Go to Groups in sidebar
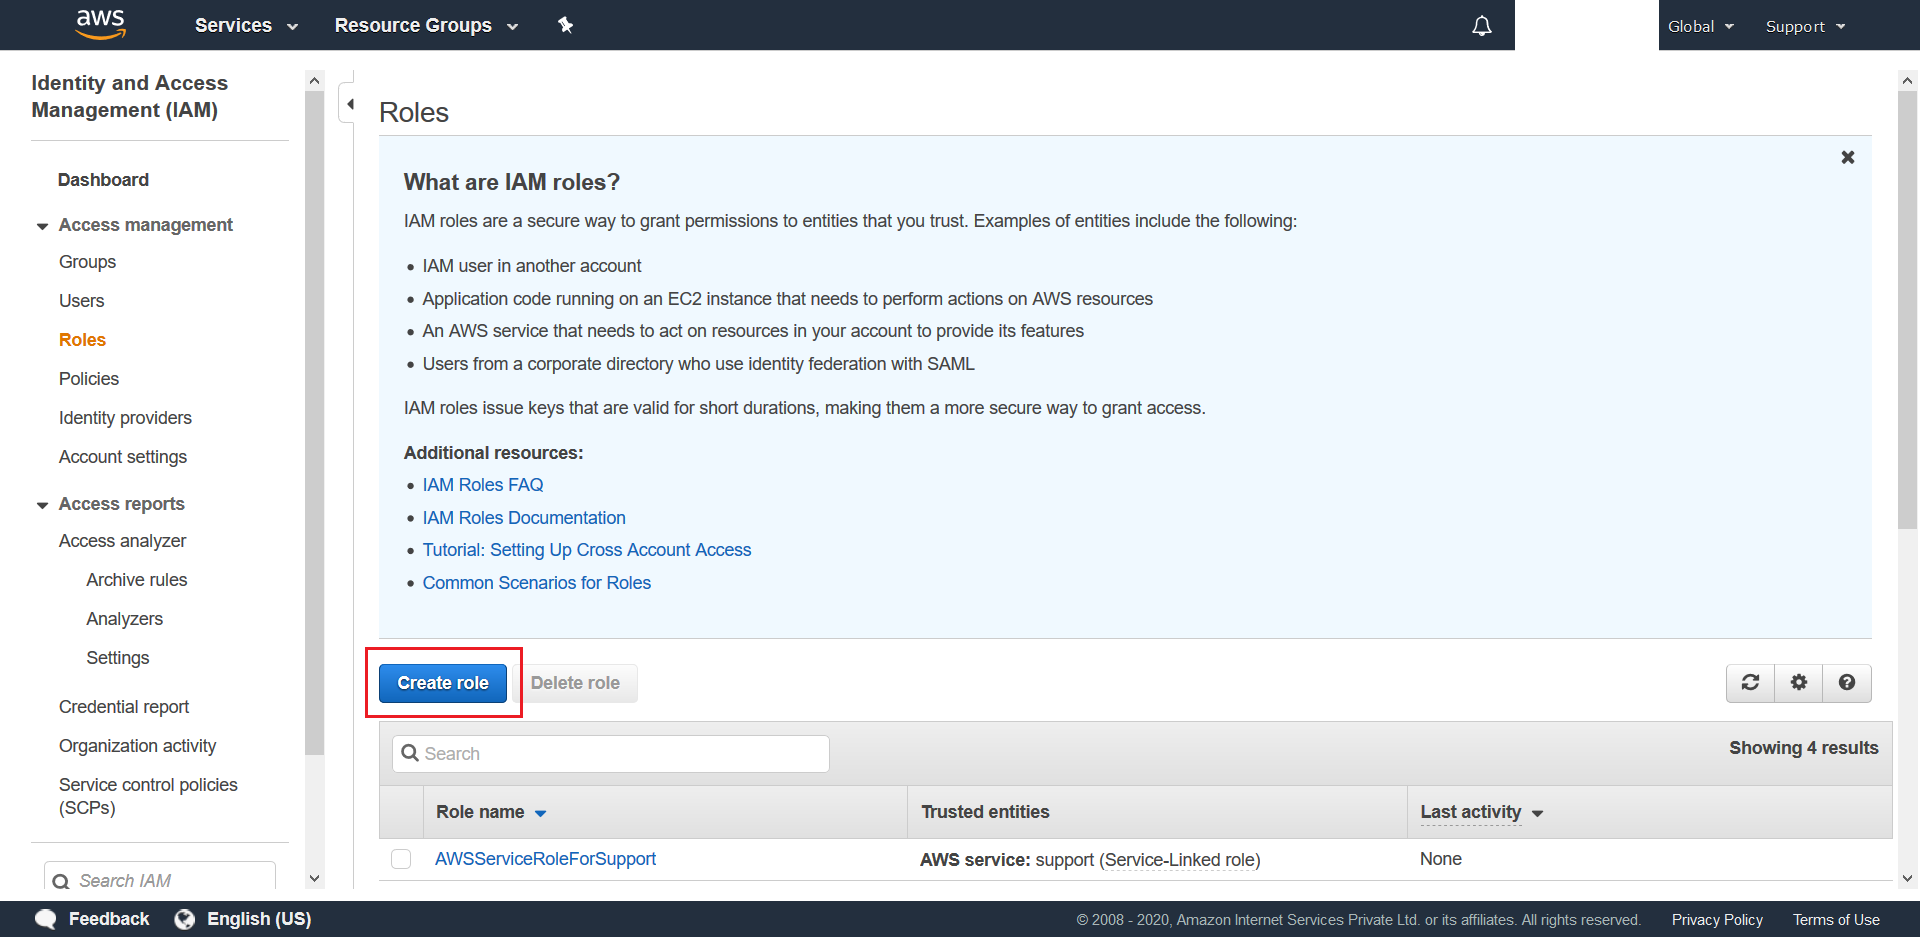The height and width of the screenshot is (937, 1920). tap(87, 262)
